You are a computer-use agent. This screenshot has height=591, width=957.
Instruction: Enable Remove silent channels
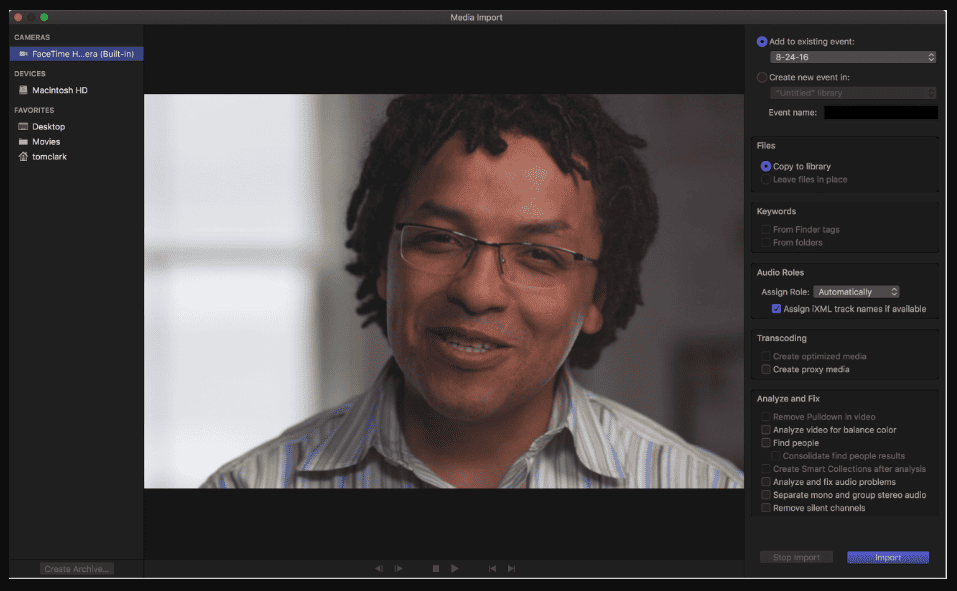tap(765, 508)
